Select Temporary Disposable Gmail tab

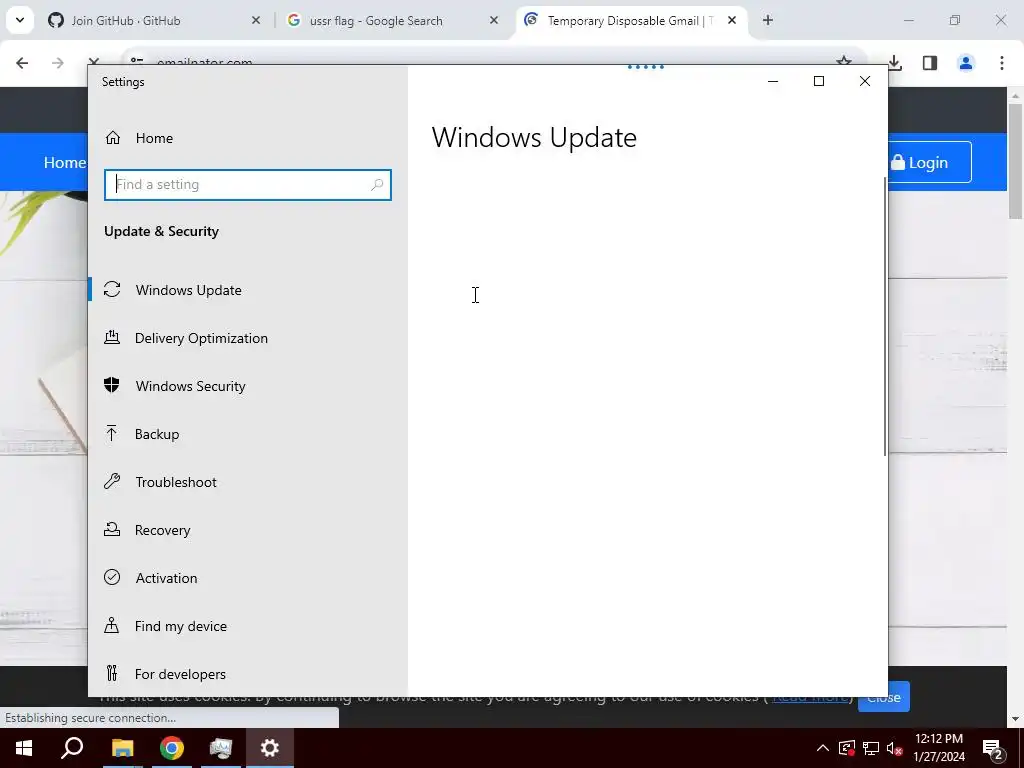631,20
